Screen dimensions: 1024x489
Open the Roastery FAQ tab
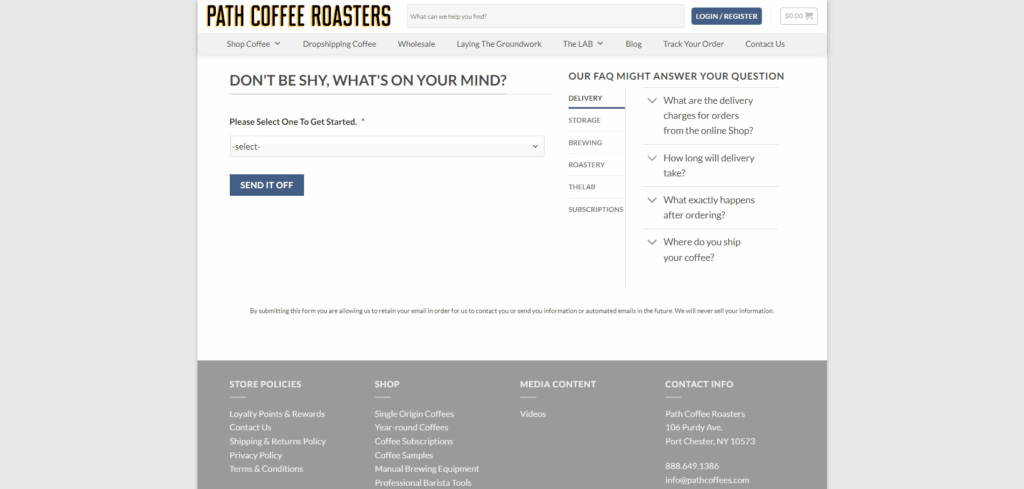[596, 165]
